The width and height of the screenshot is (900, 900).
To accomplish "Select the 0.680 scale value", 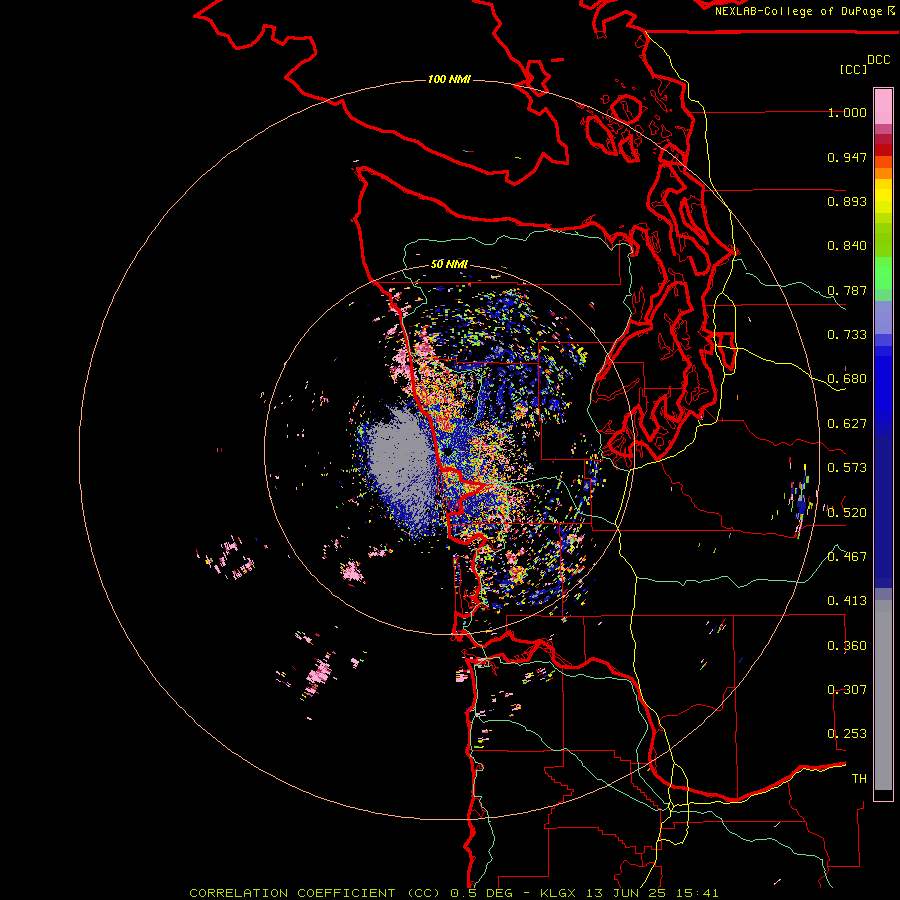I will pyautogui.click(x=847, y=379).
